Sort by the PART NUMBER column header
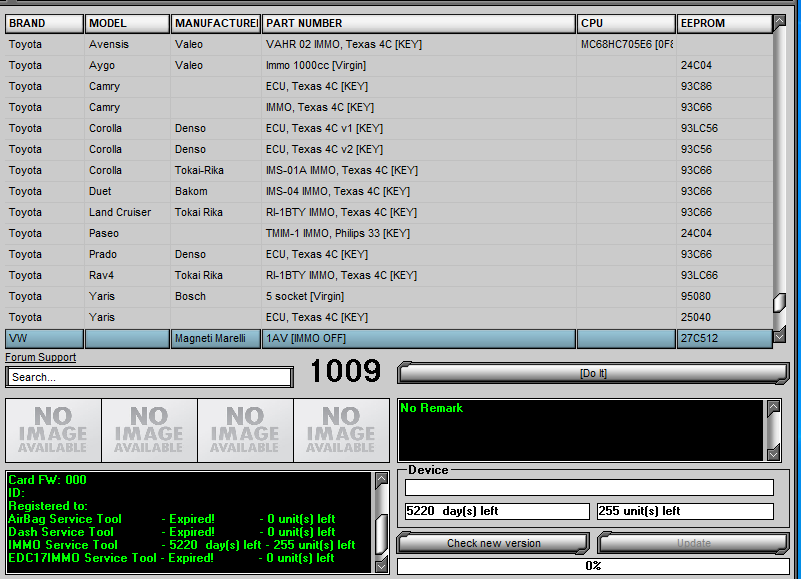This screenshot has height=579, width=801. 418,23
